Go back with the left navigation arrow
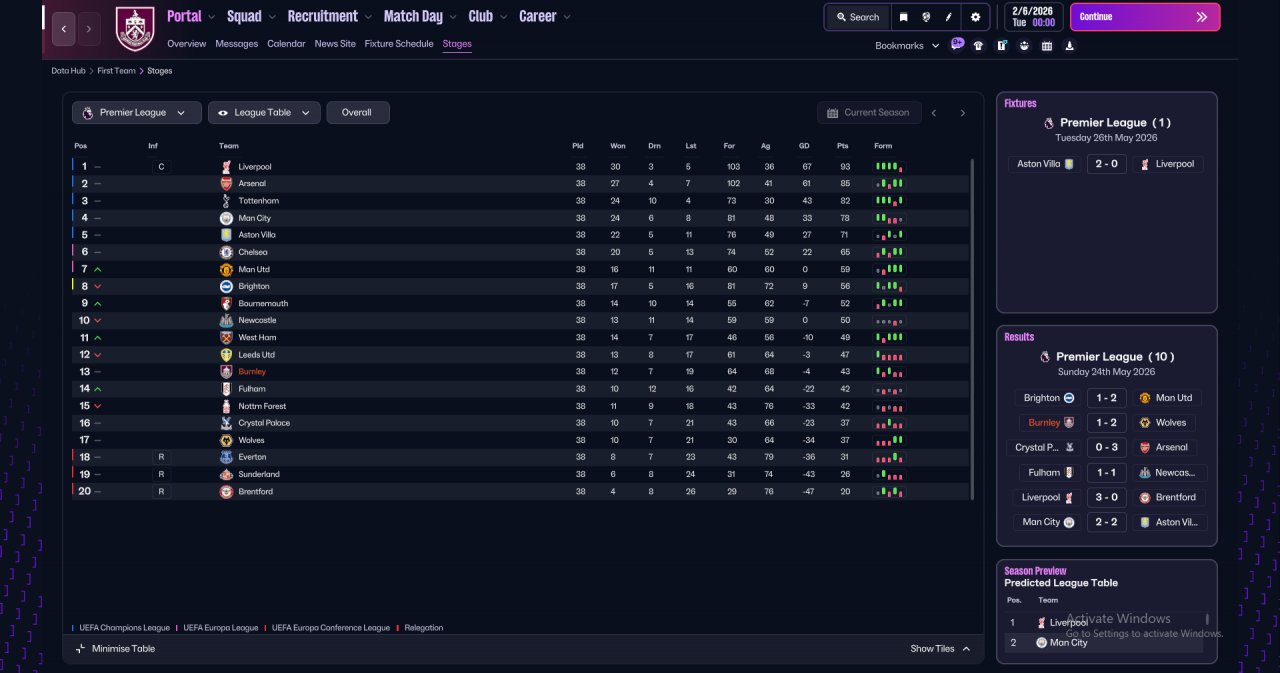 point(63,29)
